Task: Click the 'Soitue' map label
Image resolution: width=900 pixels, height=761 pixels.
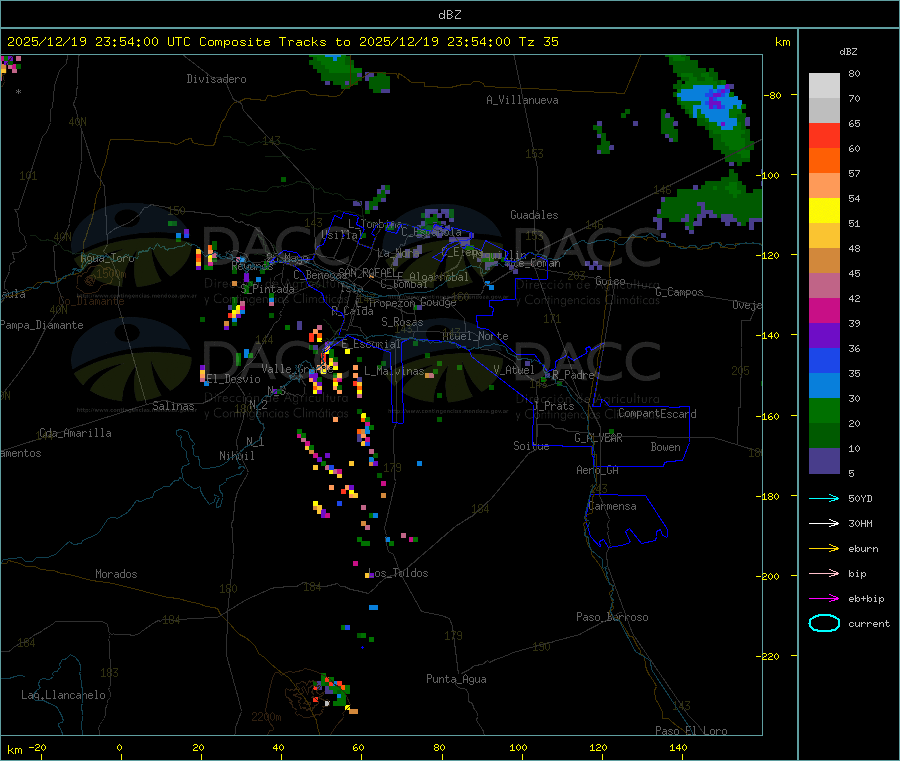Action: [x=531, y=446]
